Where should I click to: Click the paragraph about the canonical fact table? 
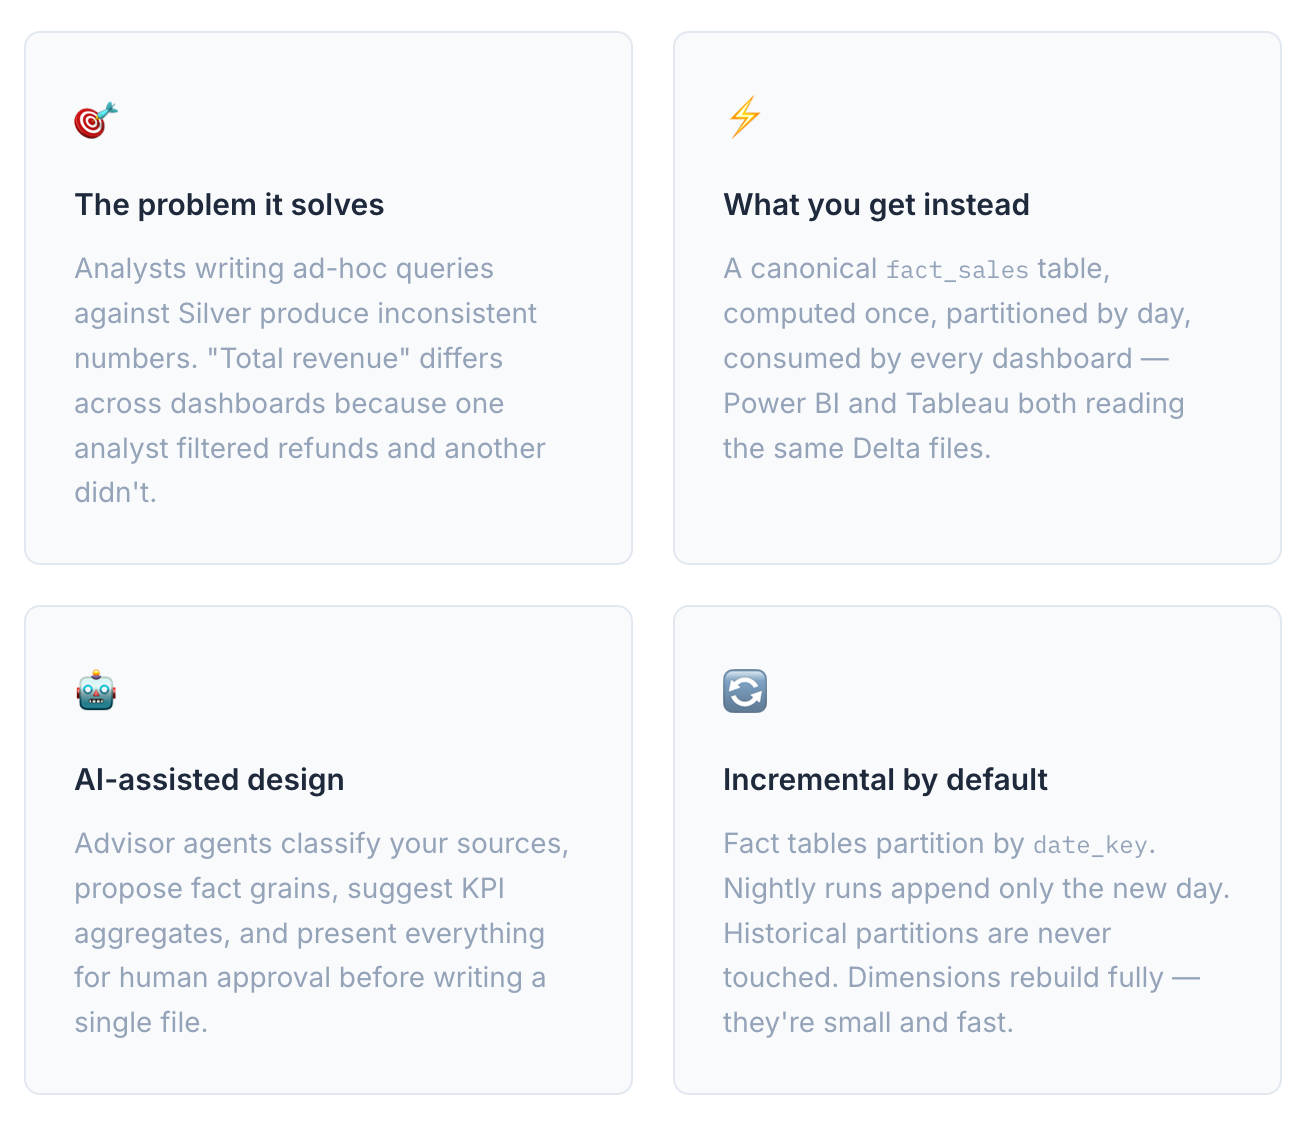click(x=957, y=358)
